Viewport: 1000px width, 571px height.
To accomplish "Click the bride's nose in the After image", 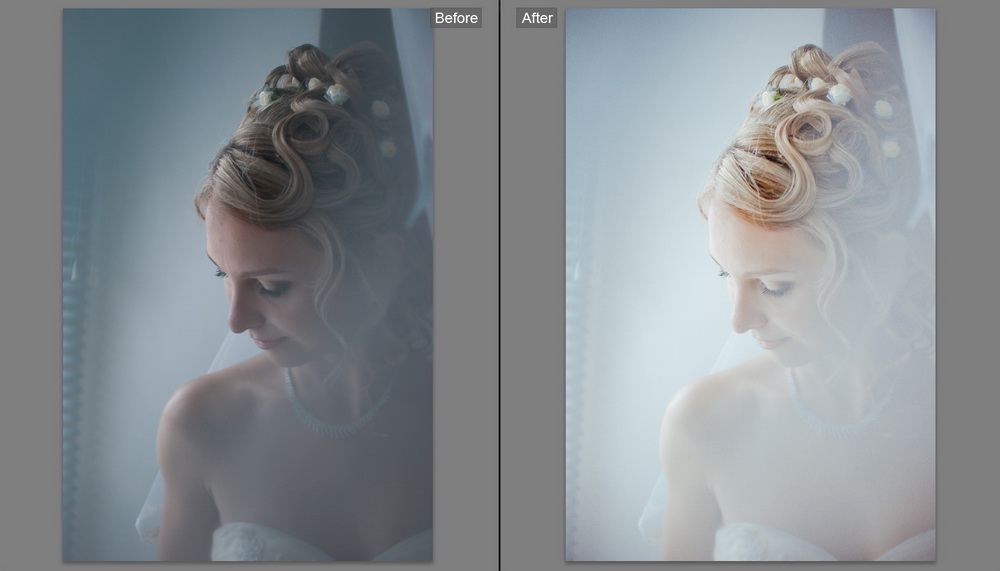I will (740, 320).
